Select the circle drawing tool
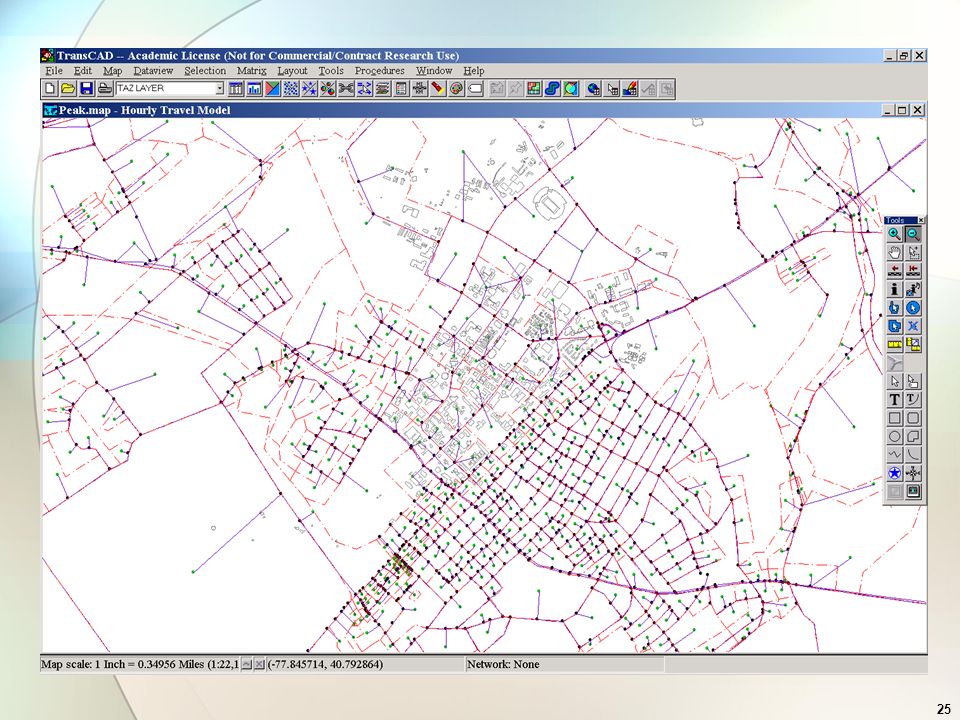Image resolution: width=960 pixels, height=720 pixels. pos(894,437)
